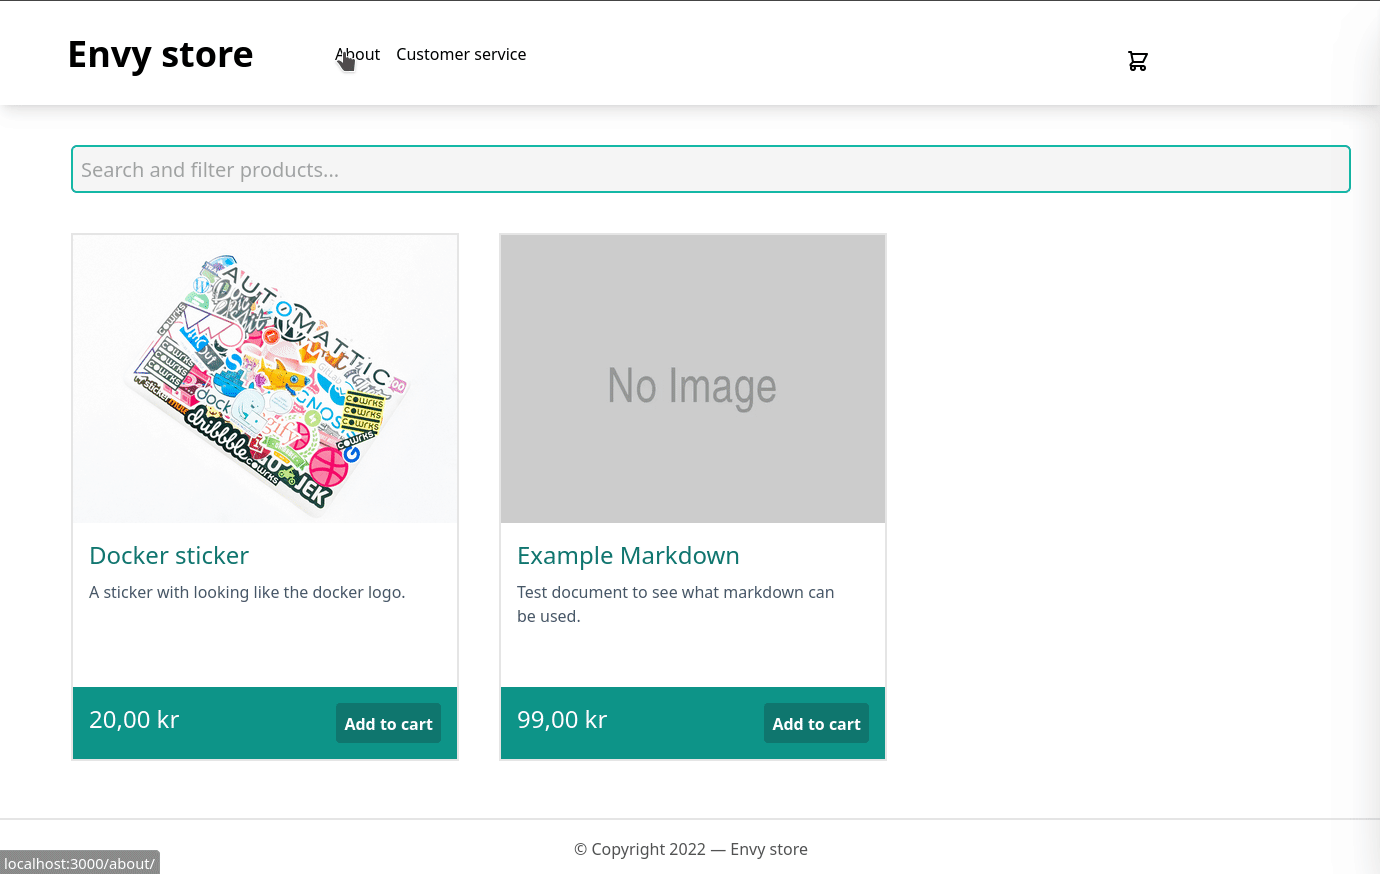Click the Envy store header bar
This screenshot has height=874, width=1380.
click(800, 52)
